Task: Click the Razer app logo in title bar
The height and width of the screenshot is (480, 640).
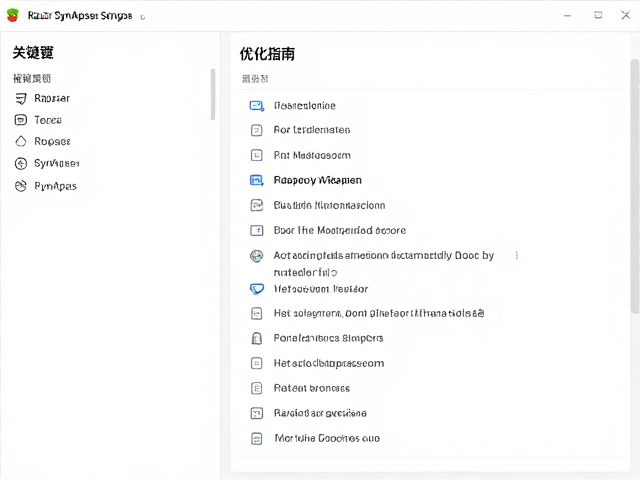Action: pos(13,15)
